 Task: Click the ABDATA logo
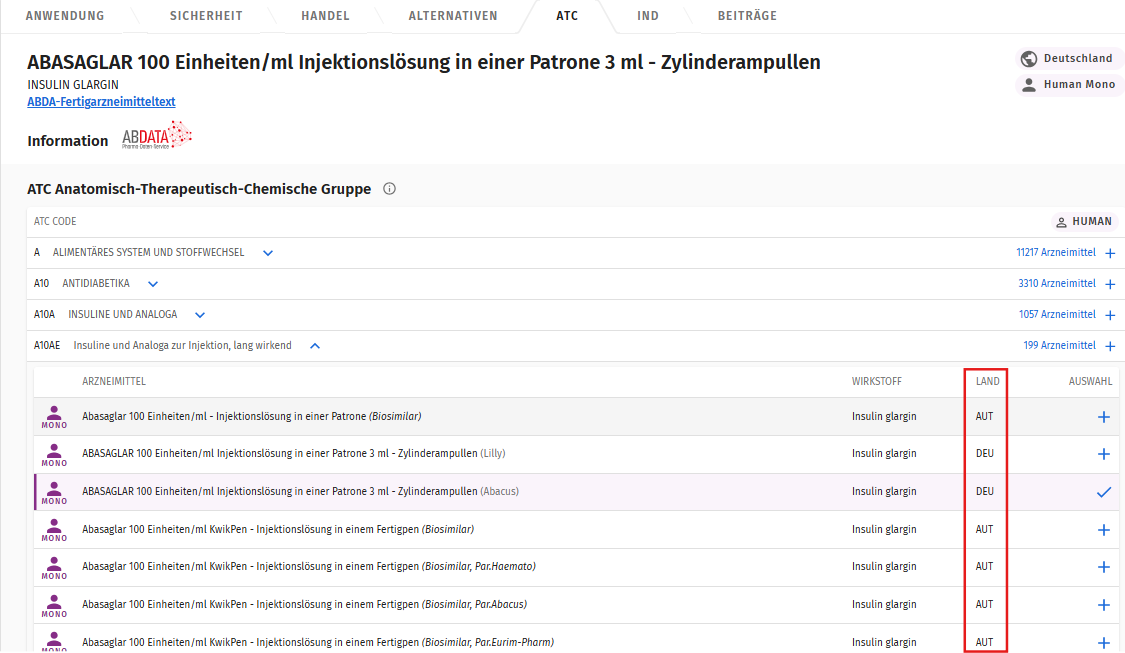(x=156, y=136)
